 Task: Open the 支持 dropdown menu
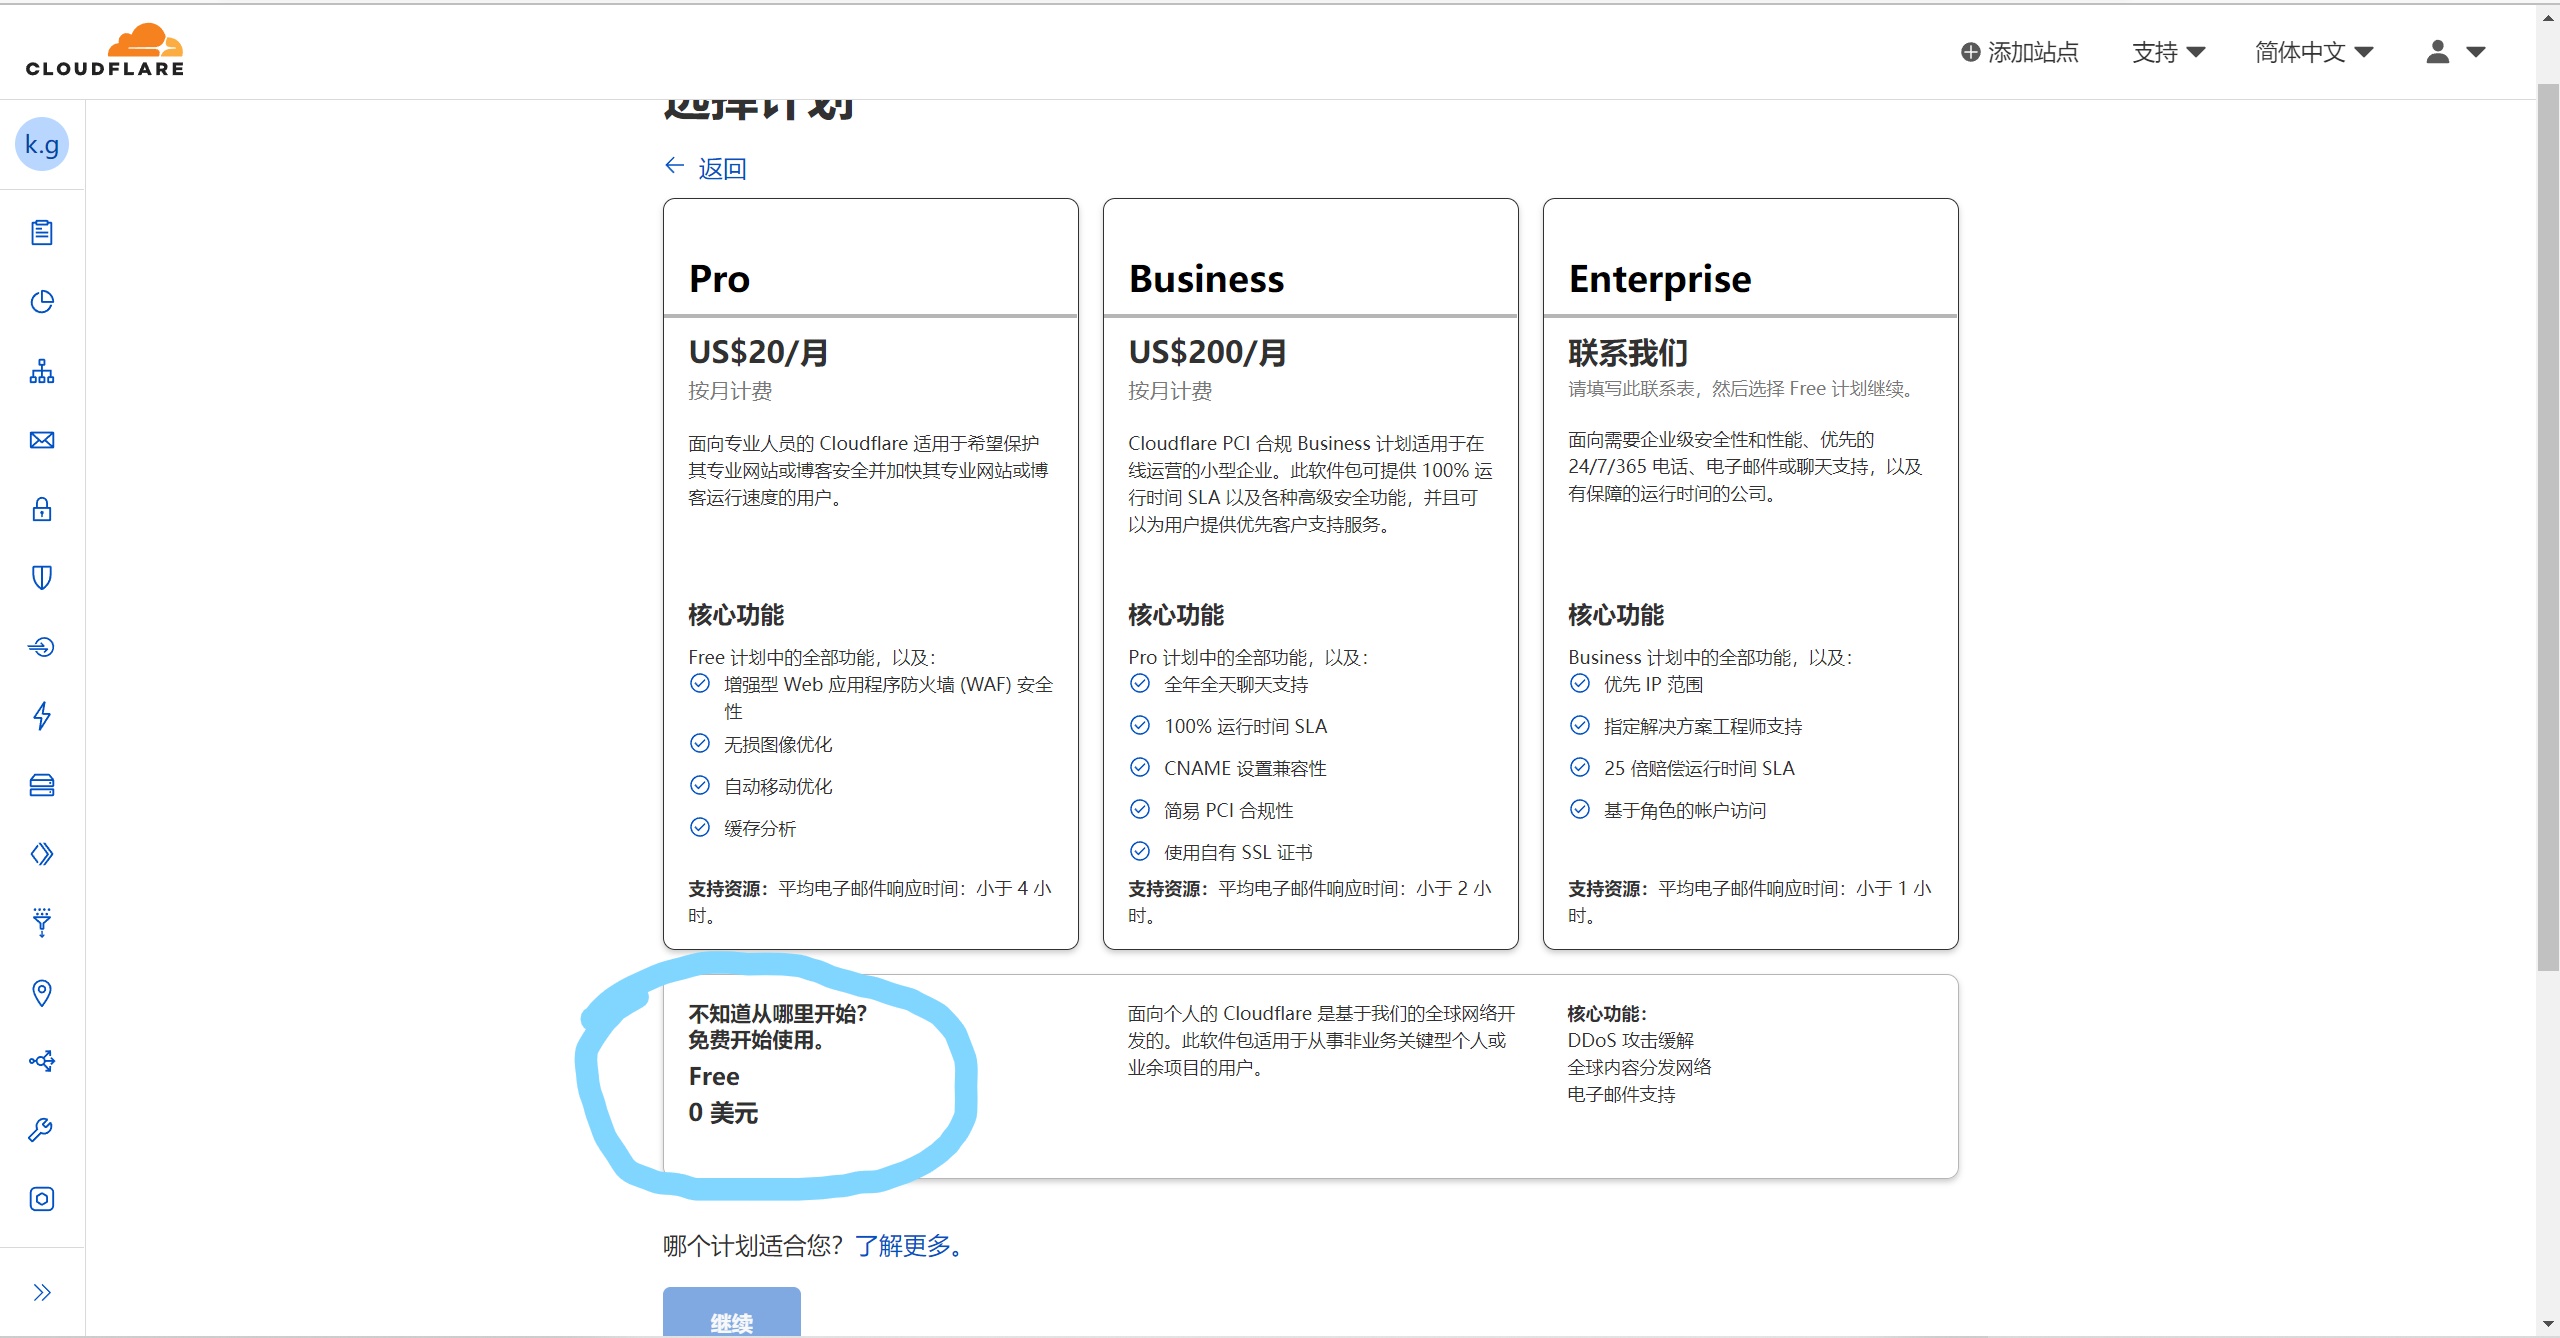tap(2166, 51)
